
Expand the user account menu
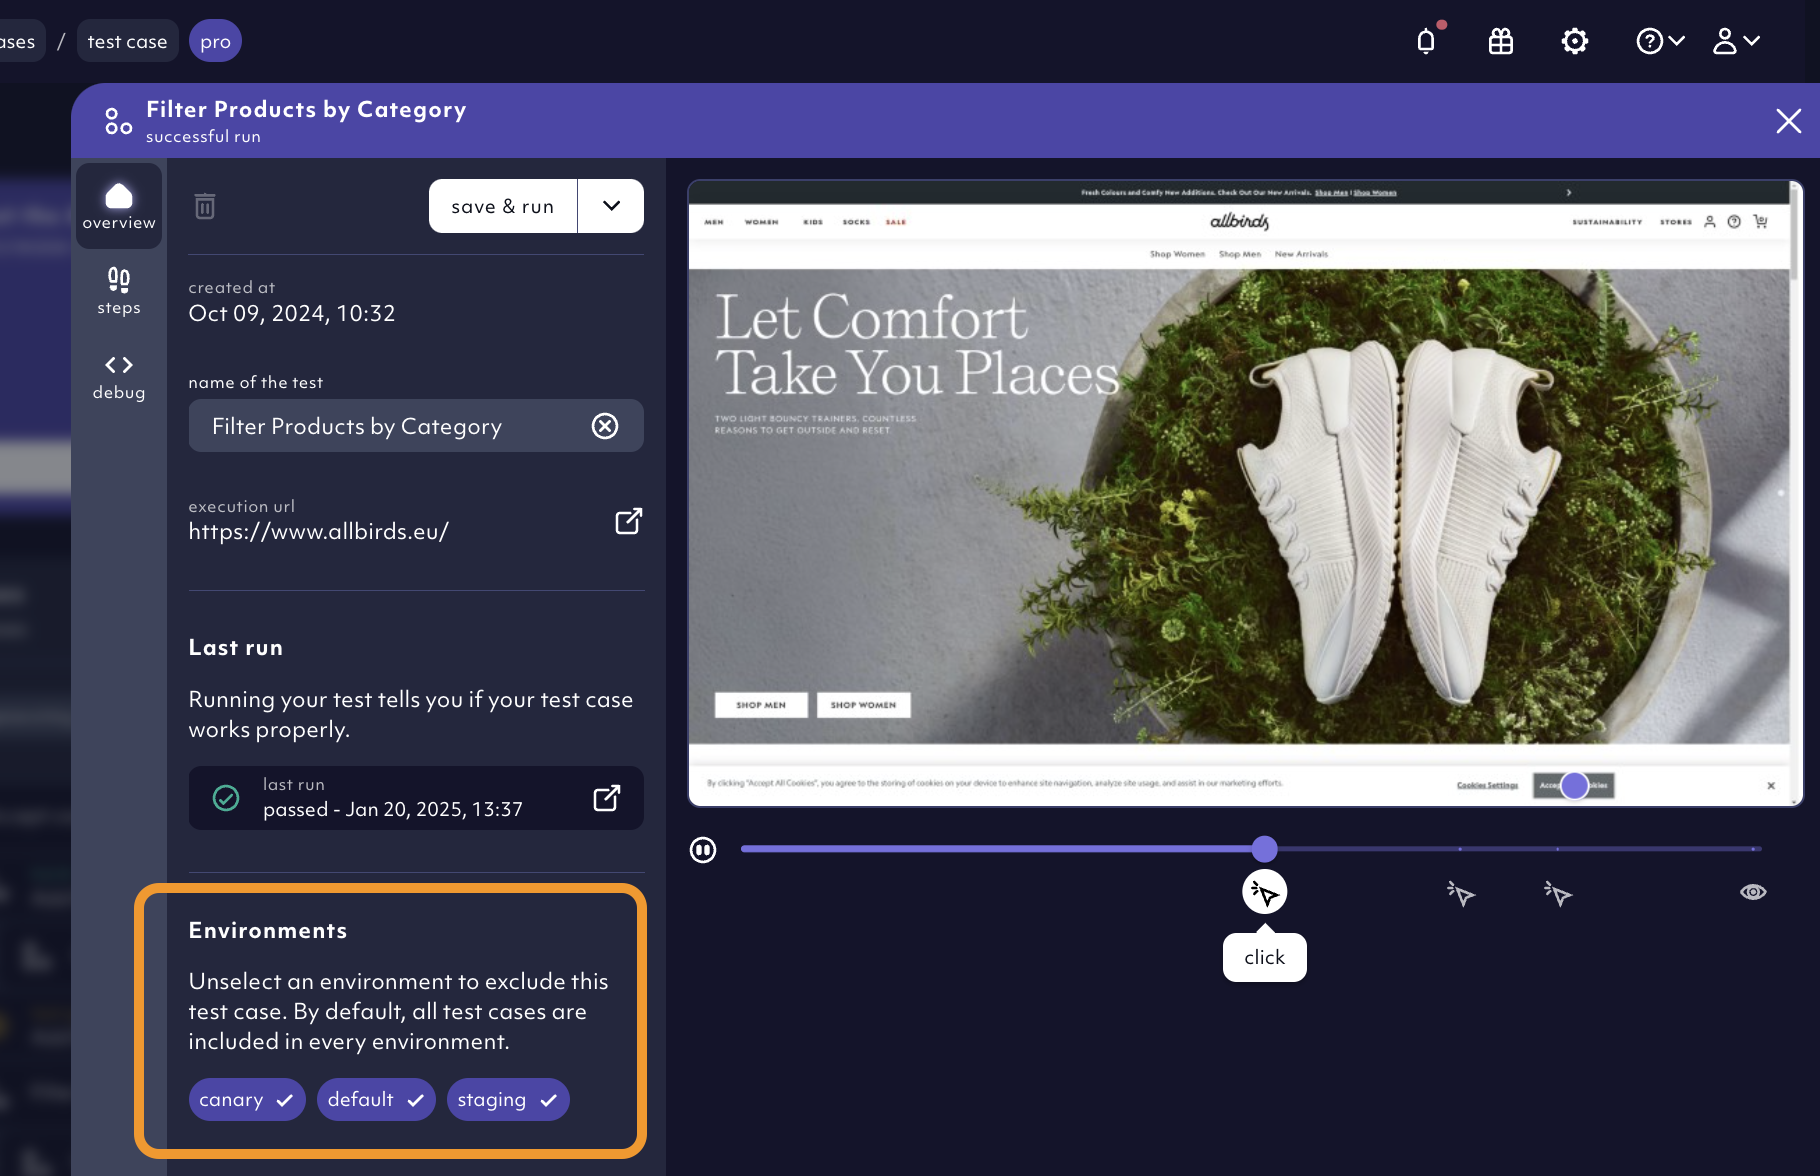coord(1736,41)
